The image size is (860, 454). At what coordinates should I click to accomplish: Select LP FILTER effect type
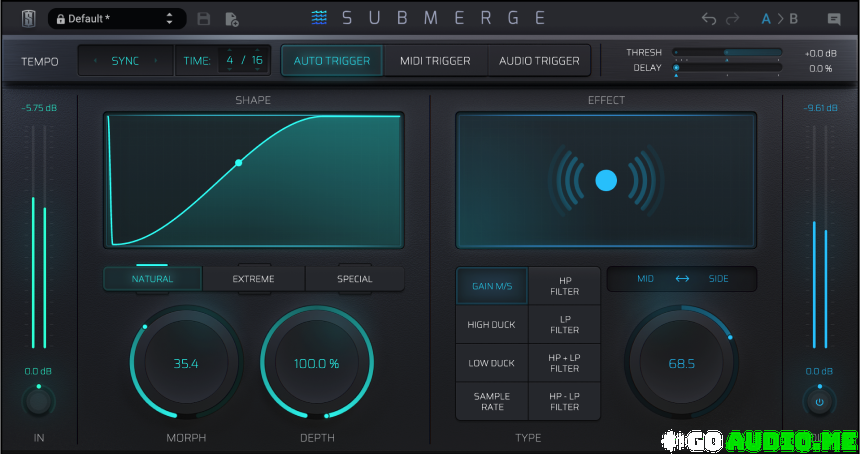point(564,324)
